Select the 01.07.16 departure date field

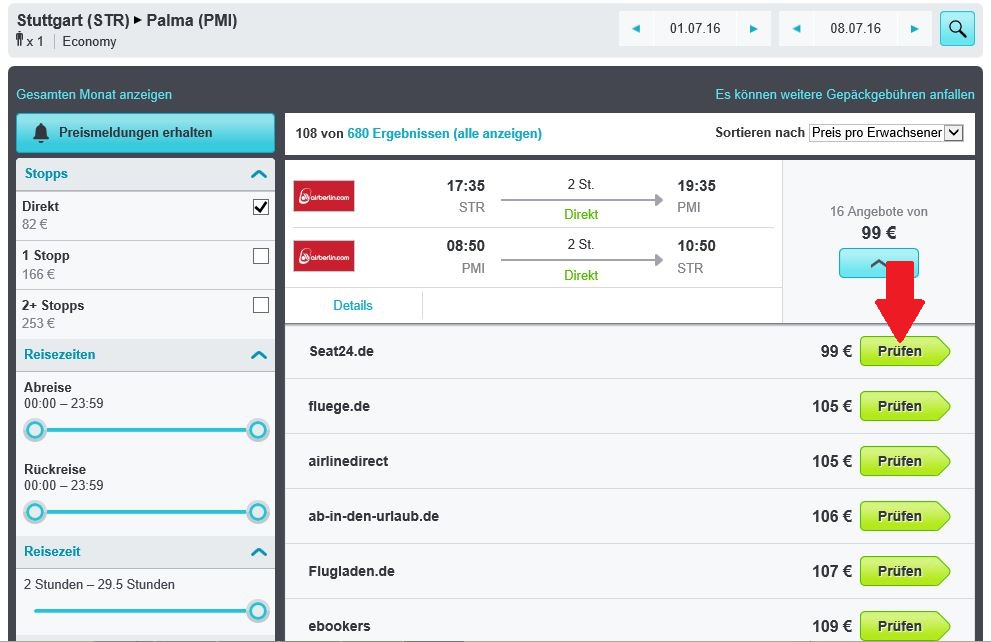tap(695, 28)
